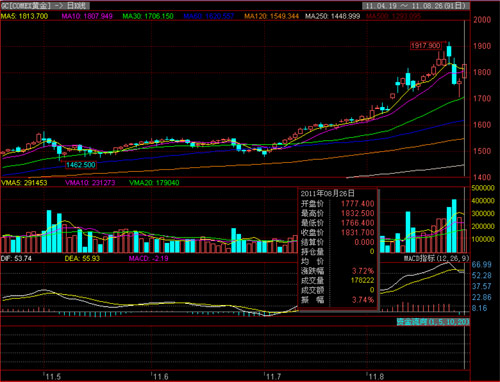Select the green MA30 1706.150 label
The image size is (500, 382).
[148, 16]
